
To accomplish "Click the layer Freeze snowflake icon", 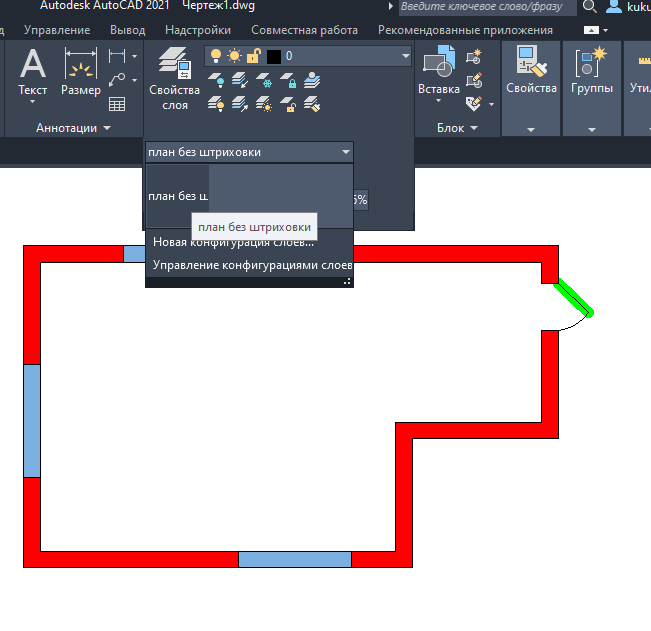I will 264,80.
